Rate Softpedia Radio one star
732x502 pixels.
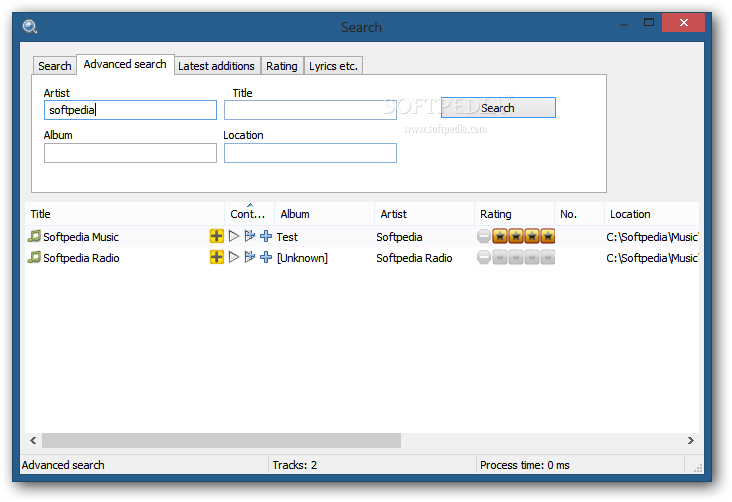(x=500, y=257)
